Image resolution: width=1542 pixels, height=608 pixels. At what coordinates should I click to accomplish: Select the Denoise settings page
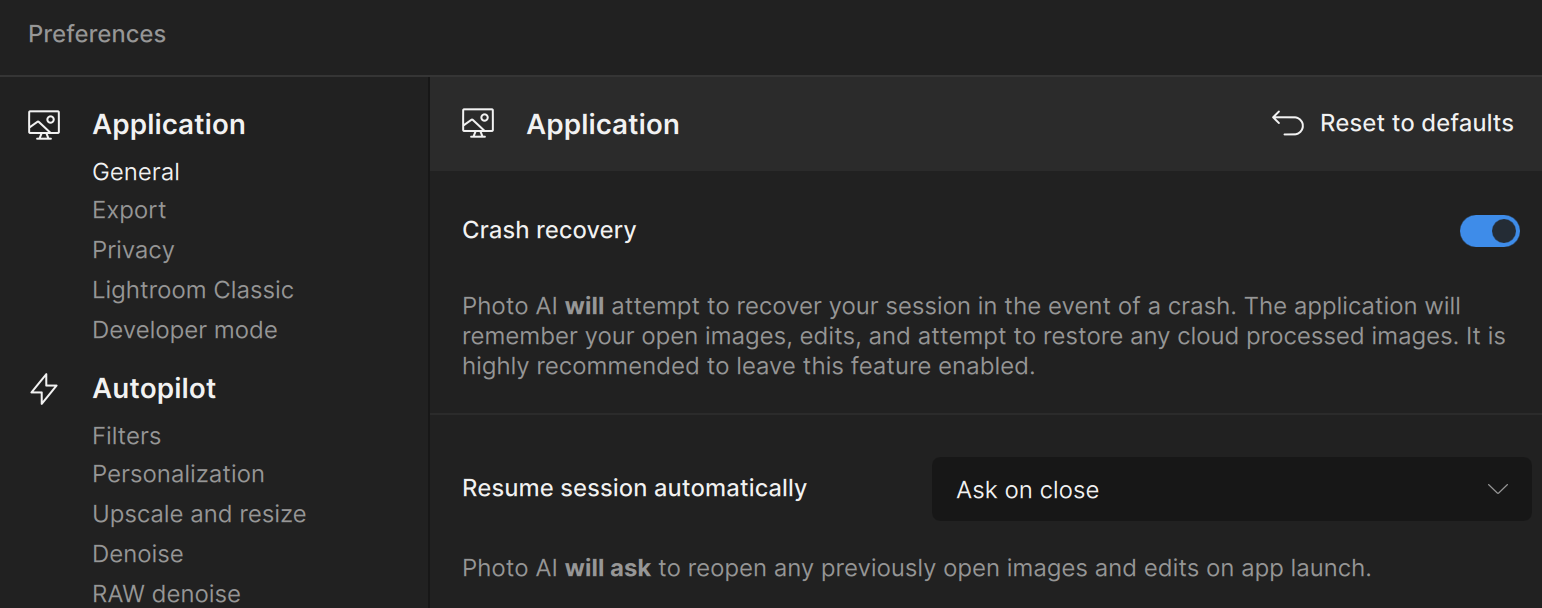click(137, 553)
